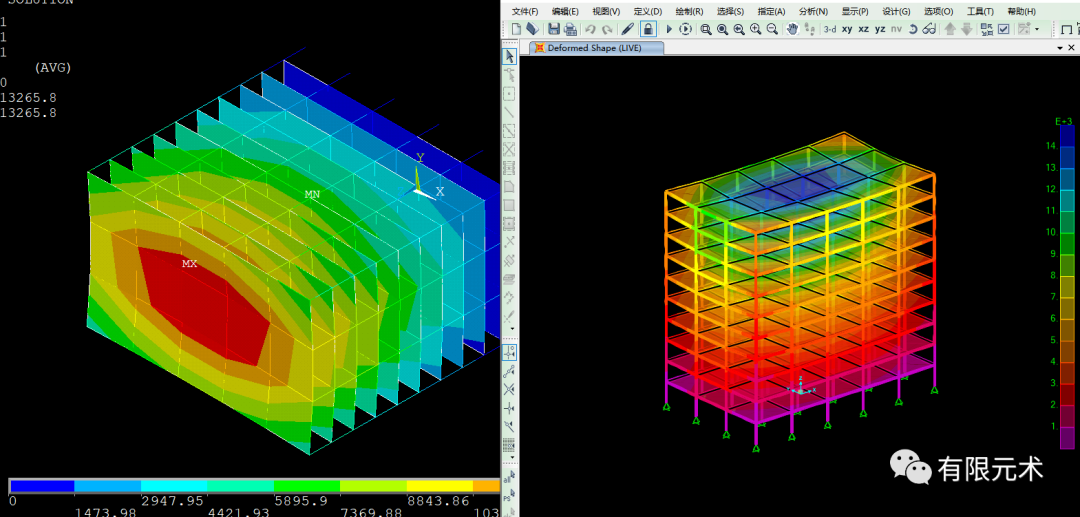Switch to the xz plane view
Viewport: 1080px width, 517px height.
coord(864,29)
